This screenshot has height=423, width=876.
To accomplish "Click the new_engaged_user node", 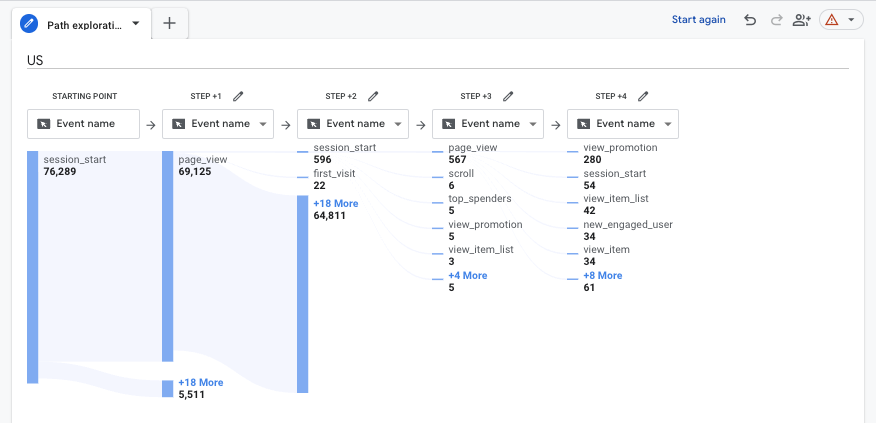I will 628,230.
